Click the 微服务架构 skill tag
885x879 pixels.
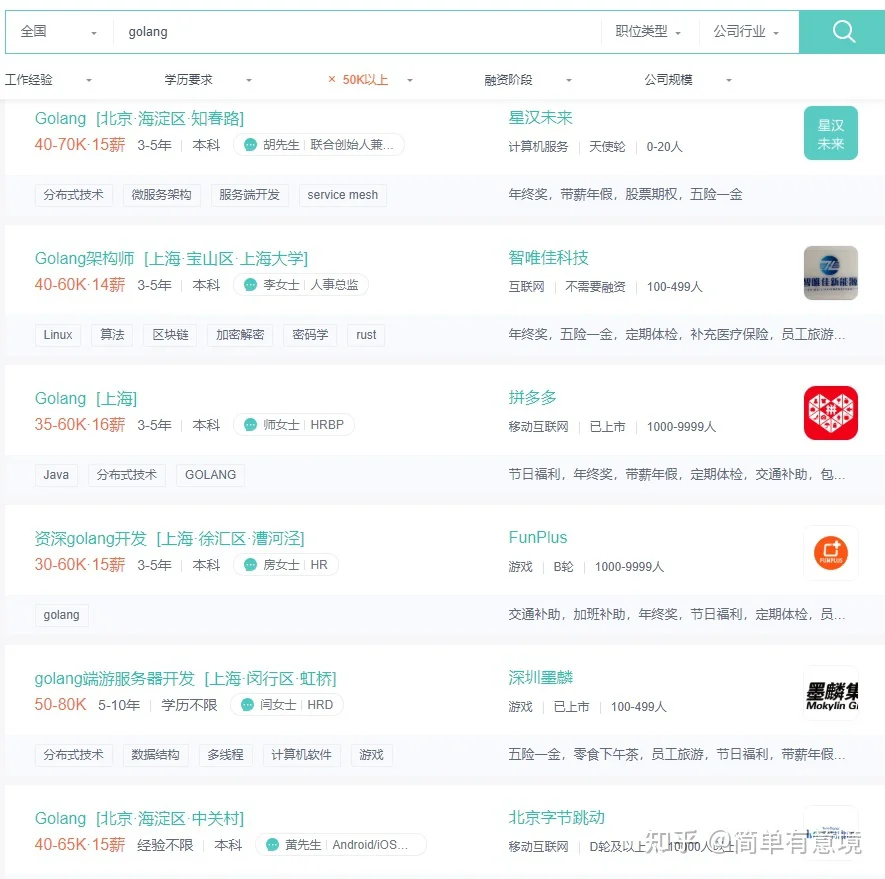tap(161, 195)
